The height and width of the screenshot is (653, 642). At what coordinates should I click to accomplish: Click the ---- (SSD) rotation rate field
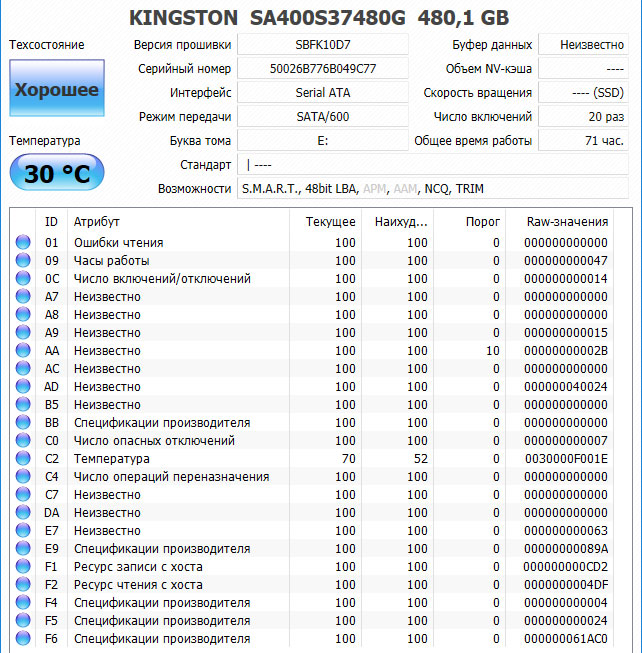click(583, 92)
